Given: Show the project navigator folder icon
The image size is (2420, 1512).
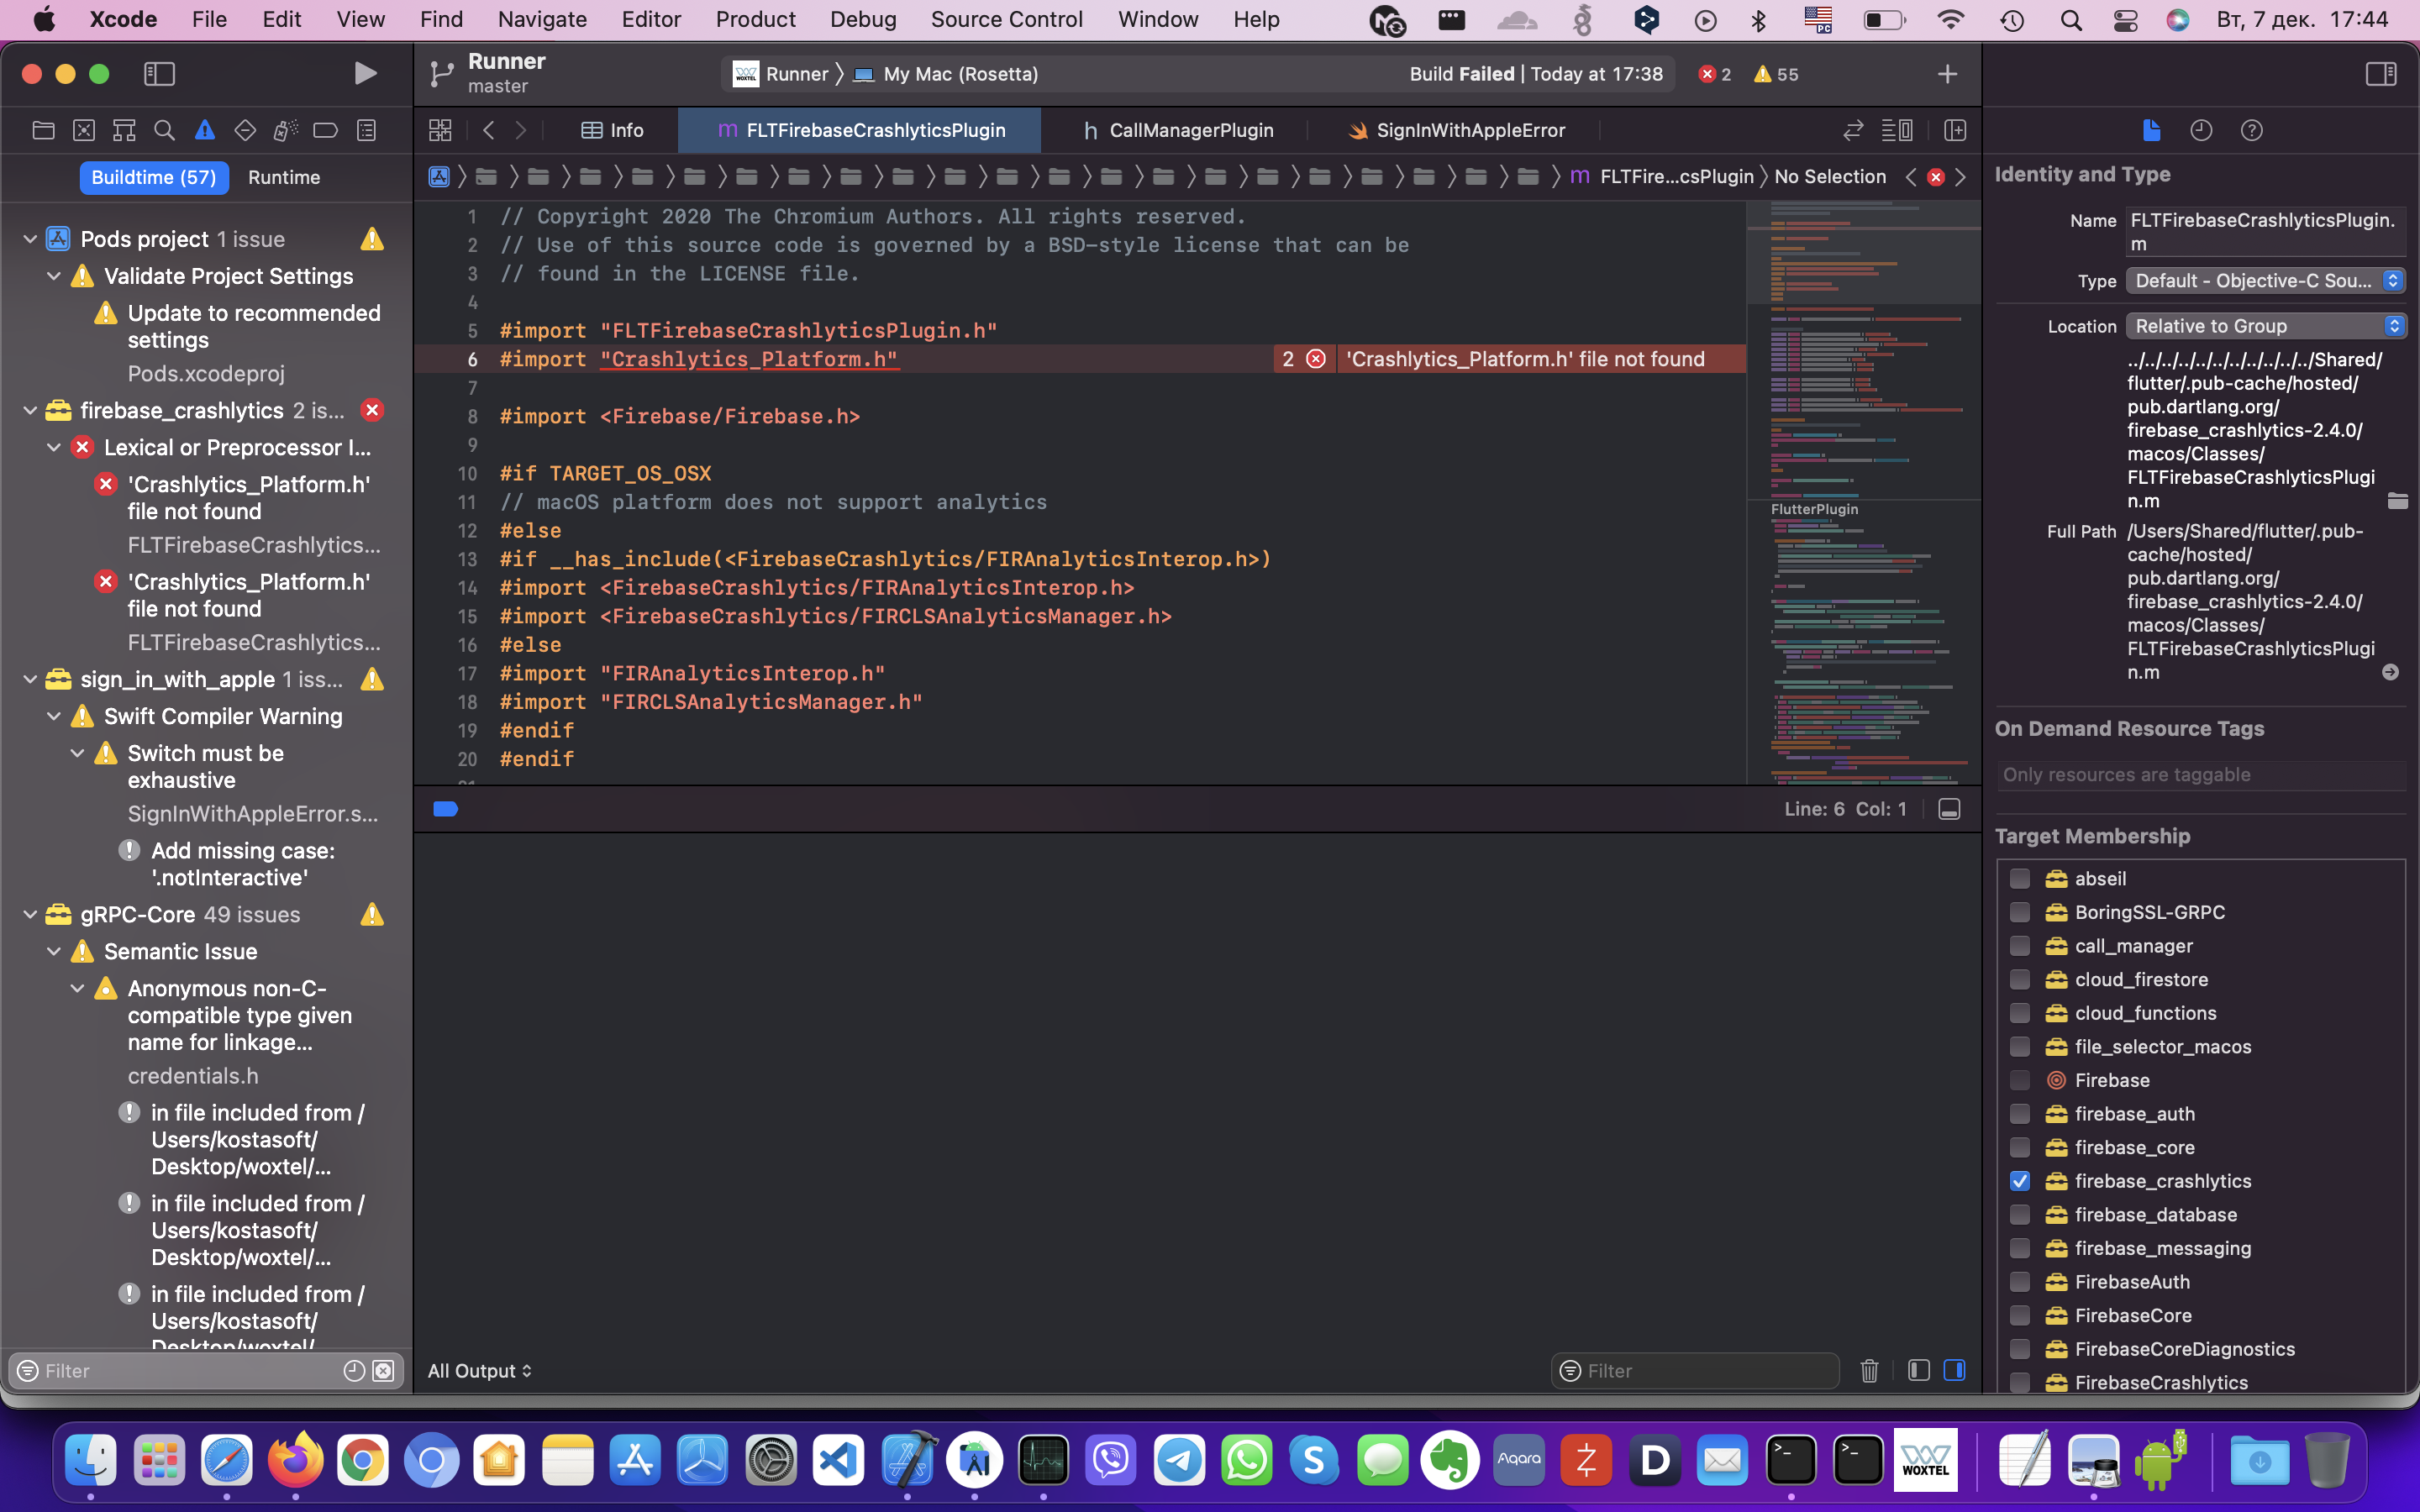Looking at the screenshot, I should (x=43, y=130).
